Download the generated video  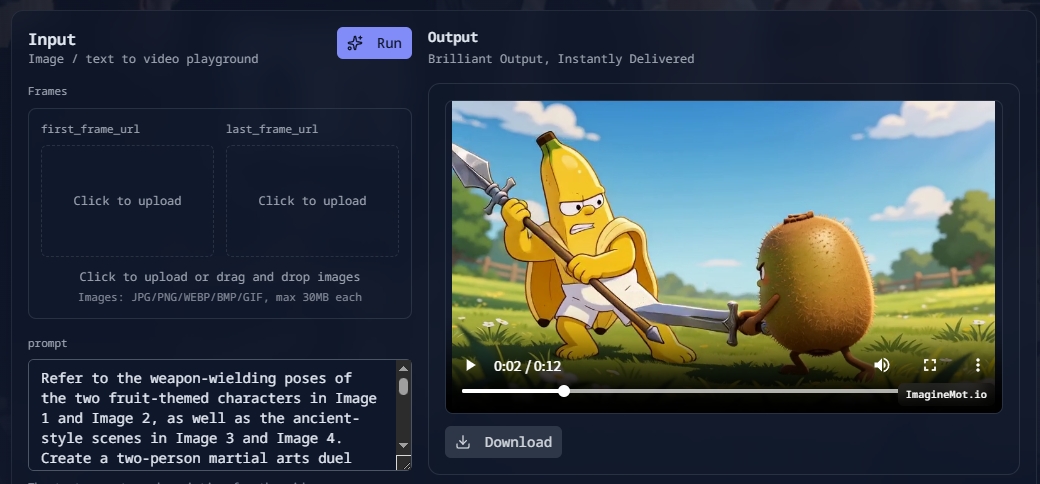503,442
